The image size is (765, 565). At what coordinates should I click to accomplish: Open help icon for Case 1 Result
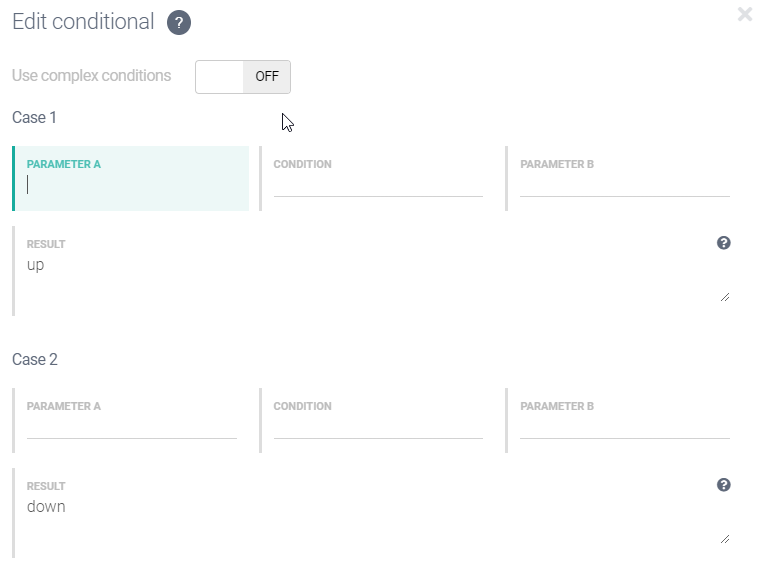[724, 243]
